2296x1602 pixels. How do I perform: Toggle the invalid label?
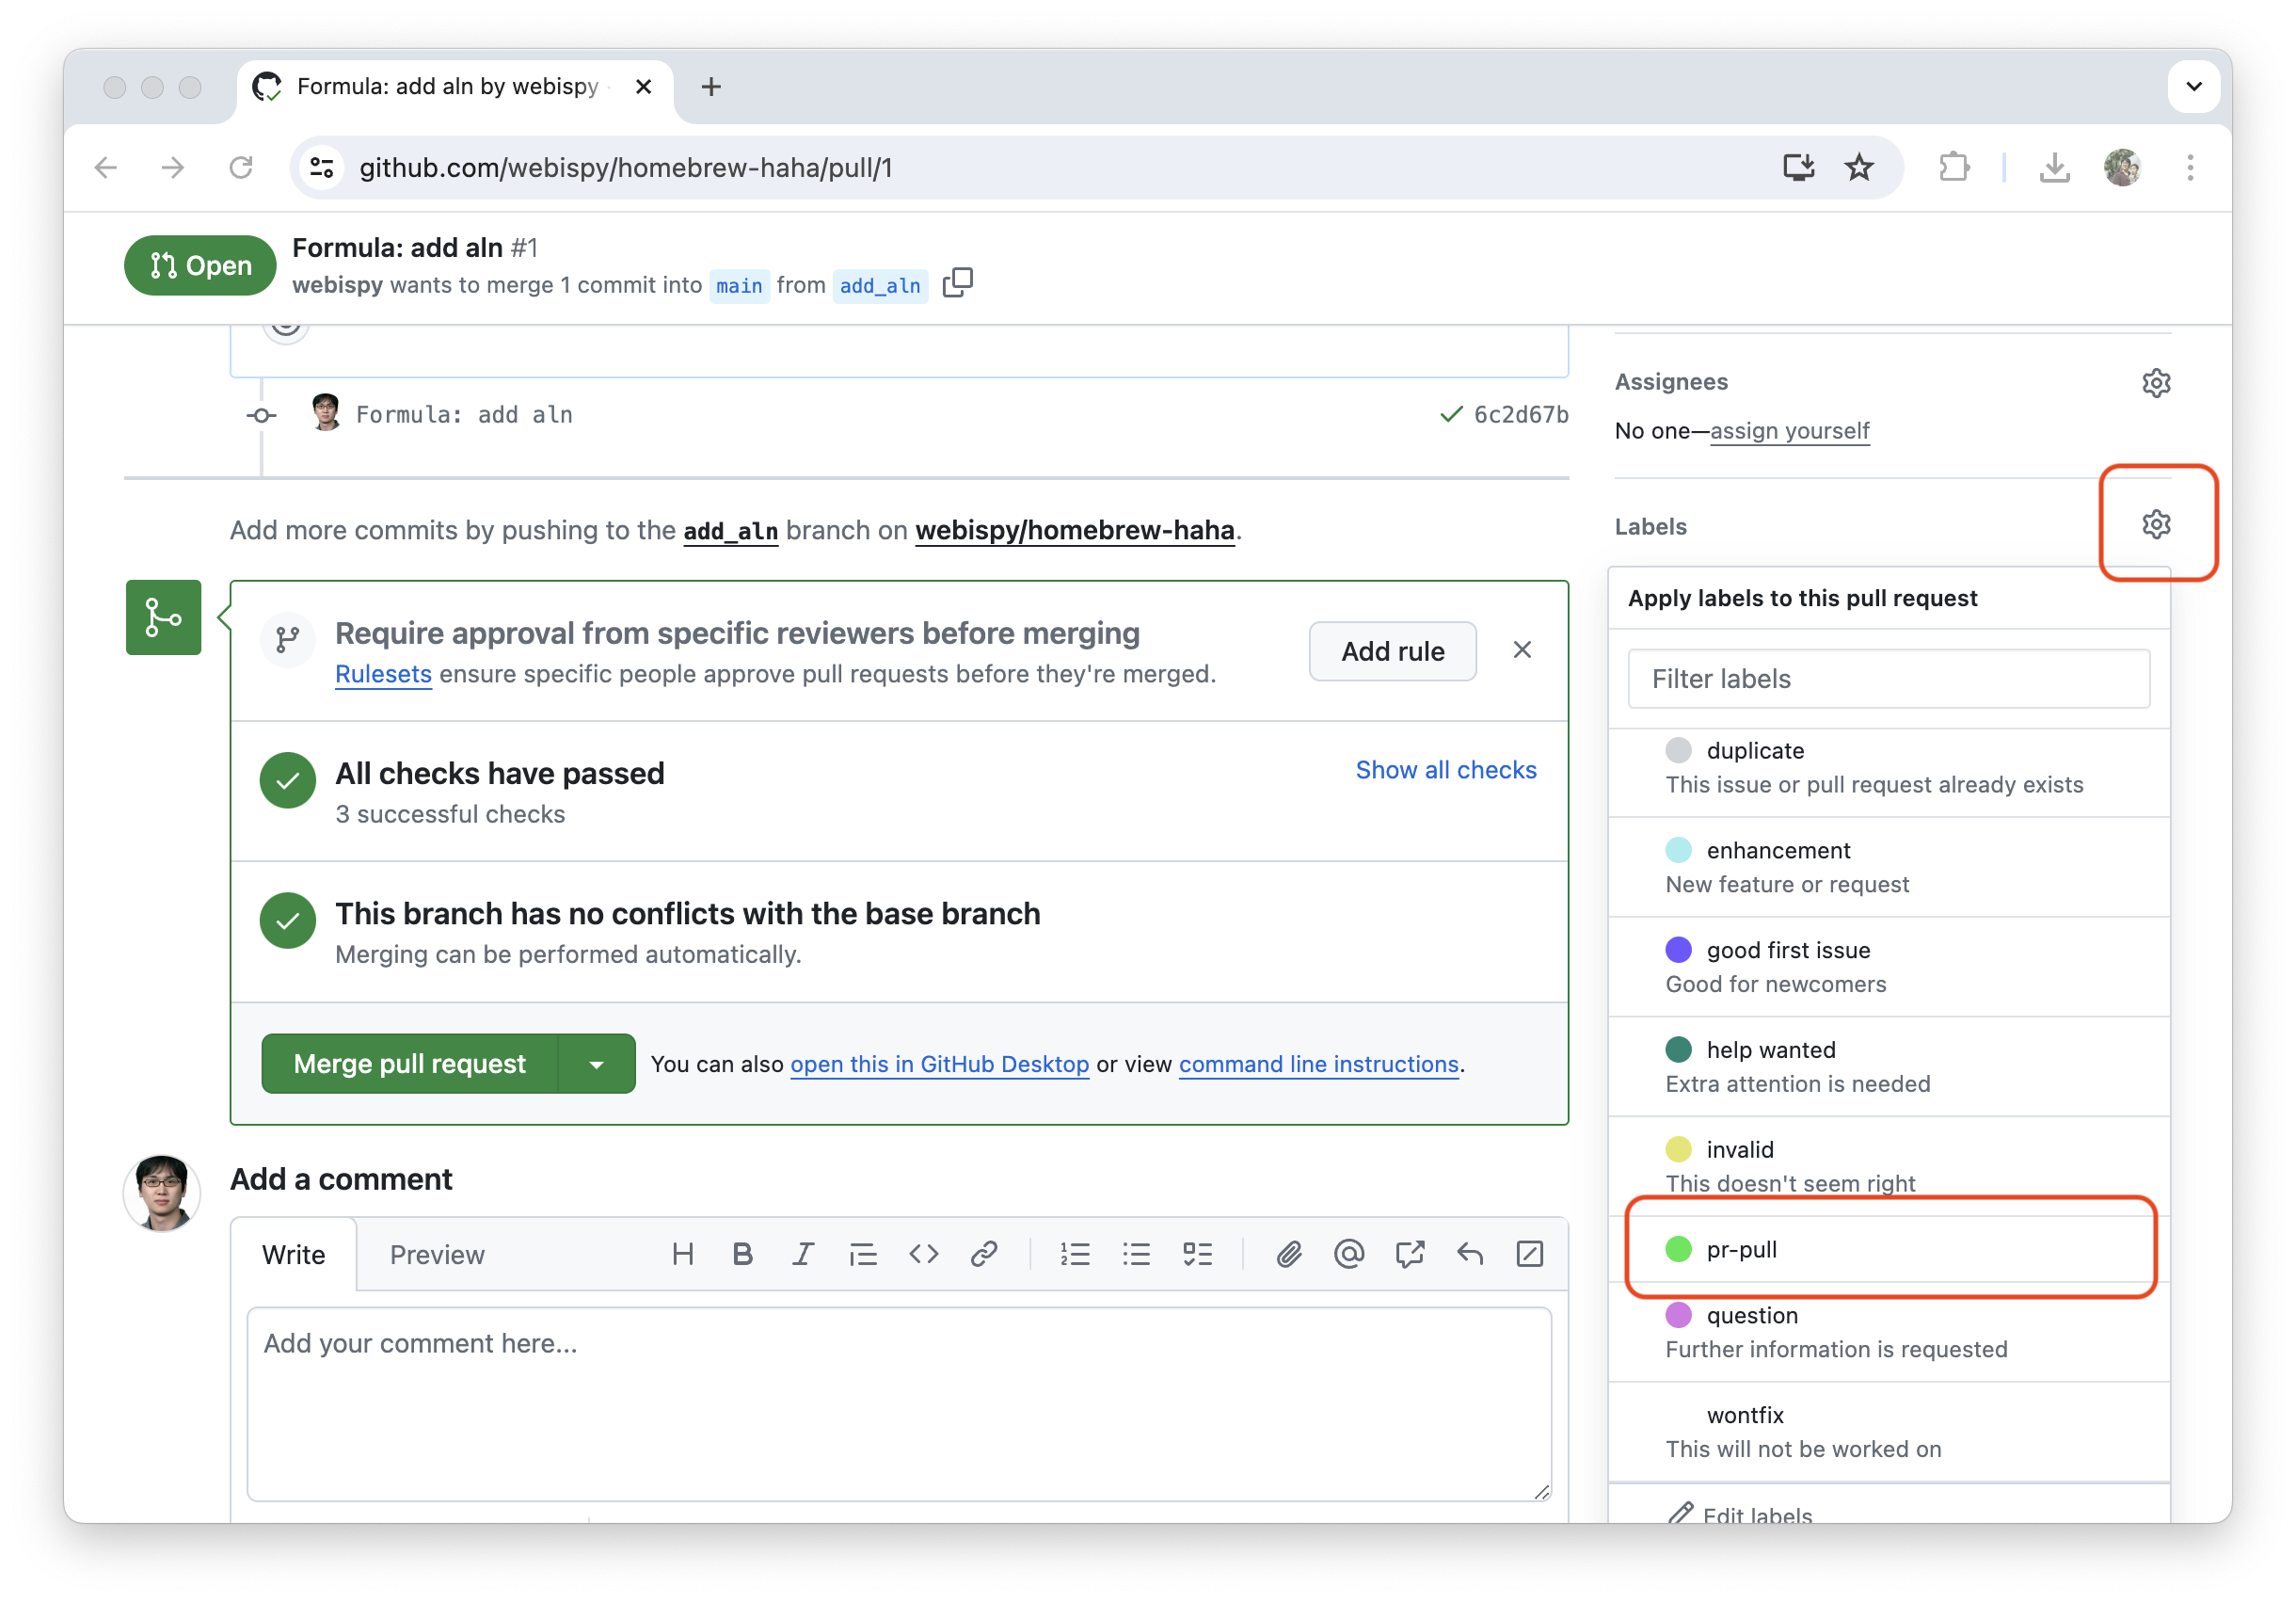tap(1888, 1165)
